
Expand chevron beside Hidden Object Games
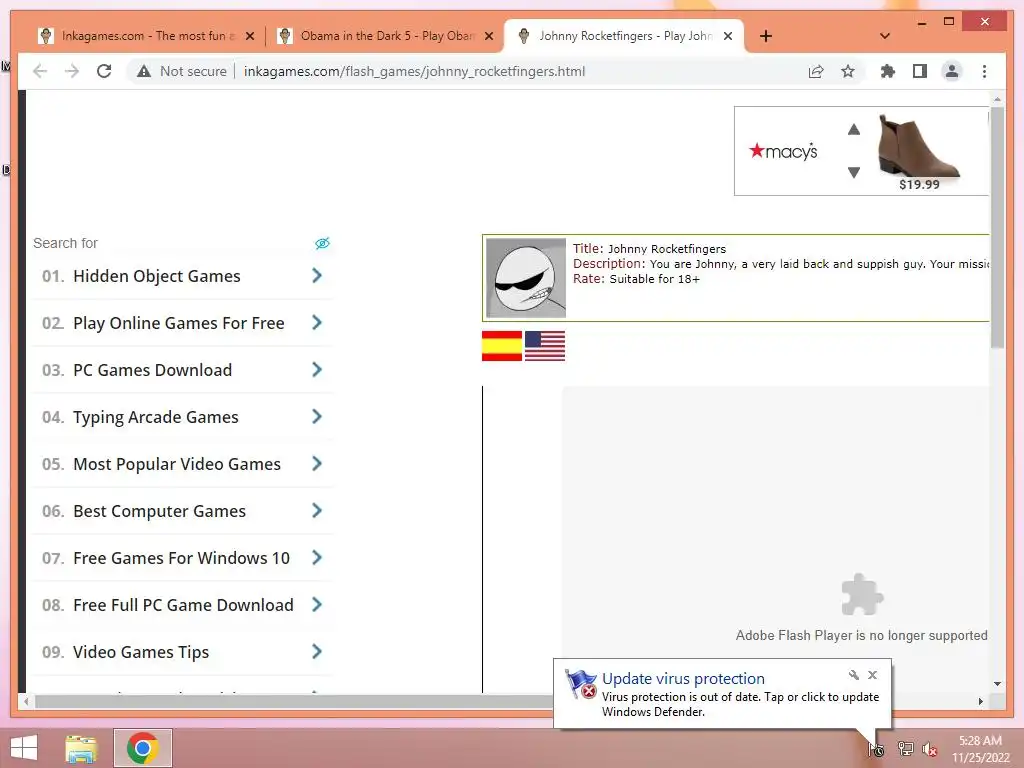click(317, 276)
